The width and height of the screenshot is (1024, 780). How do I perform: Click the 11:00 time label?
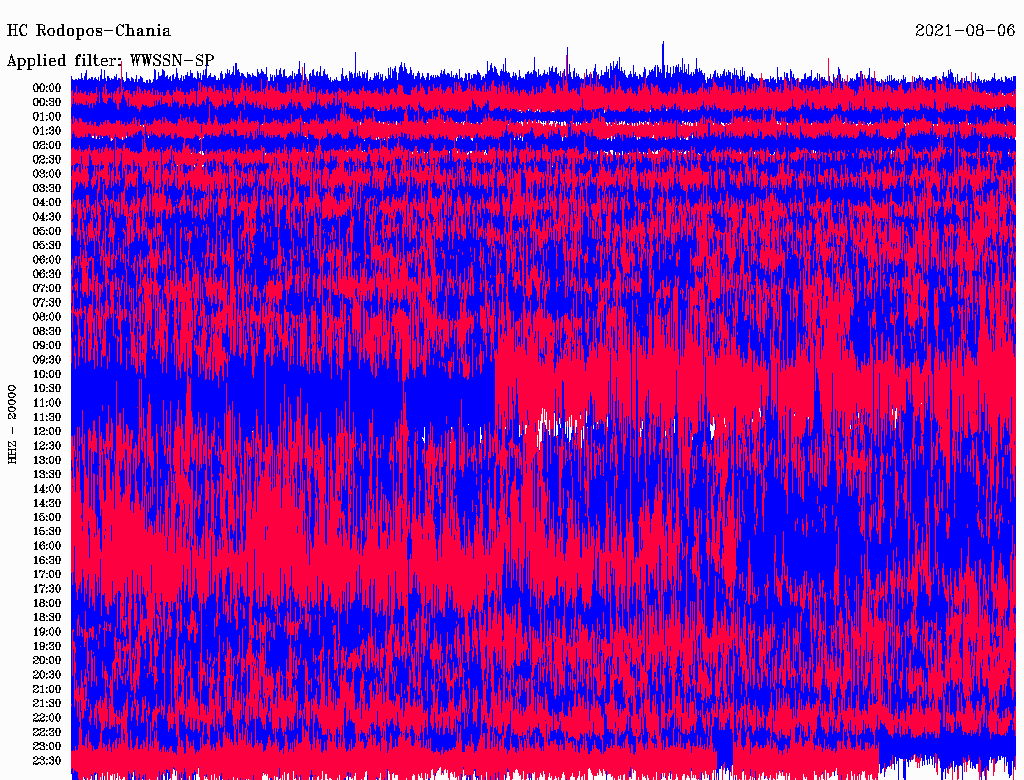[47, 402]
